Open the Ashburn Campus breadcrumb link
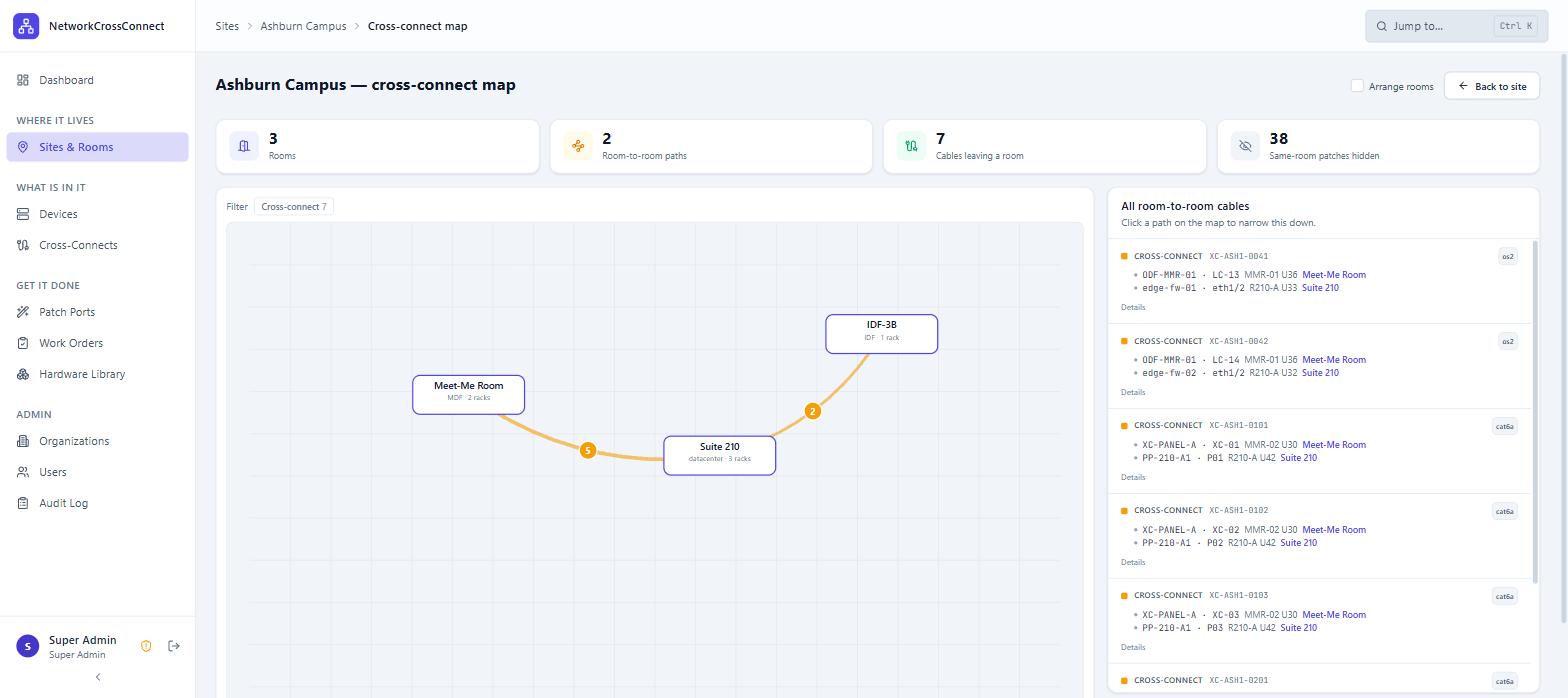 [303, 26]
